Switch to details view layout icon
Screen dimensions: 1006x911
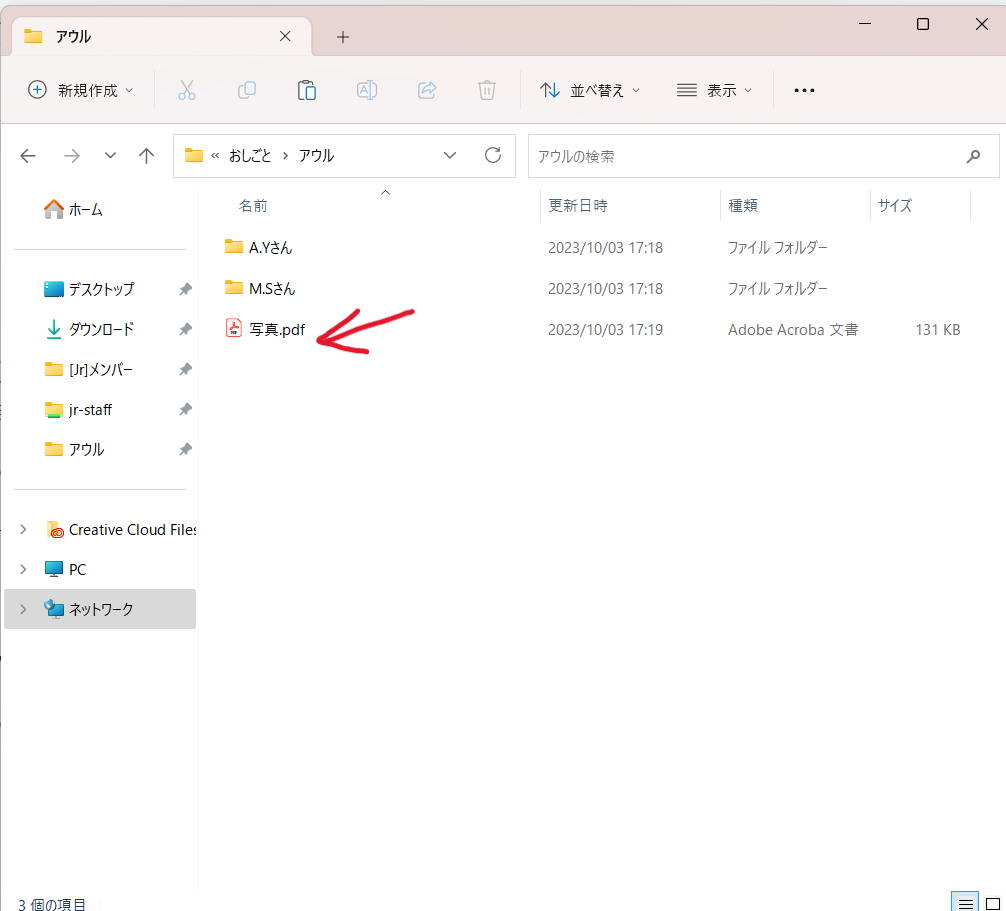[965, 903]
